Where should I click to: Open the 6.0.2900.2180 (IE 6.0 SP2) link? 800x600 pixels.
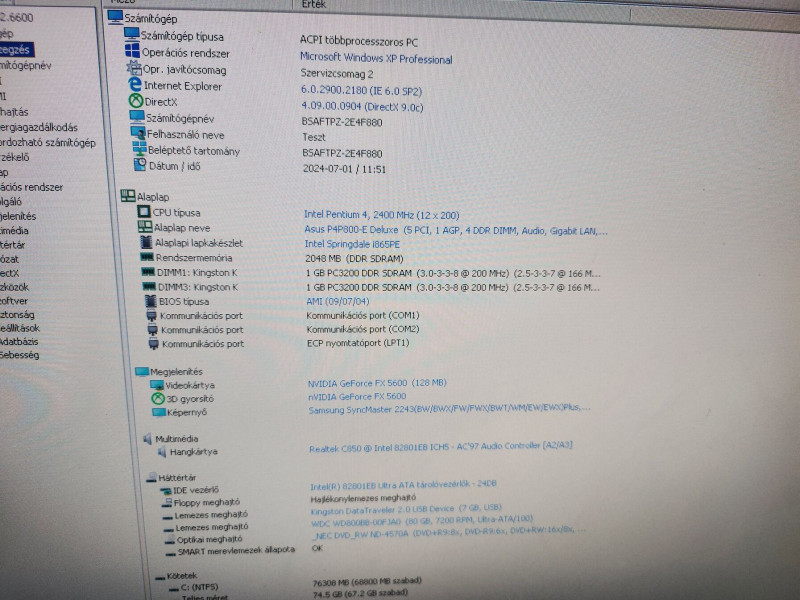[361, 91]
